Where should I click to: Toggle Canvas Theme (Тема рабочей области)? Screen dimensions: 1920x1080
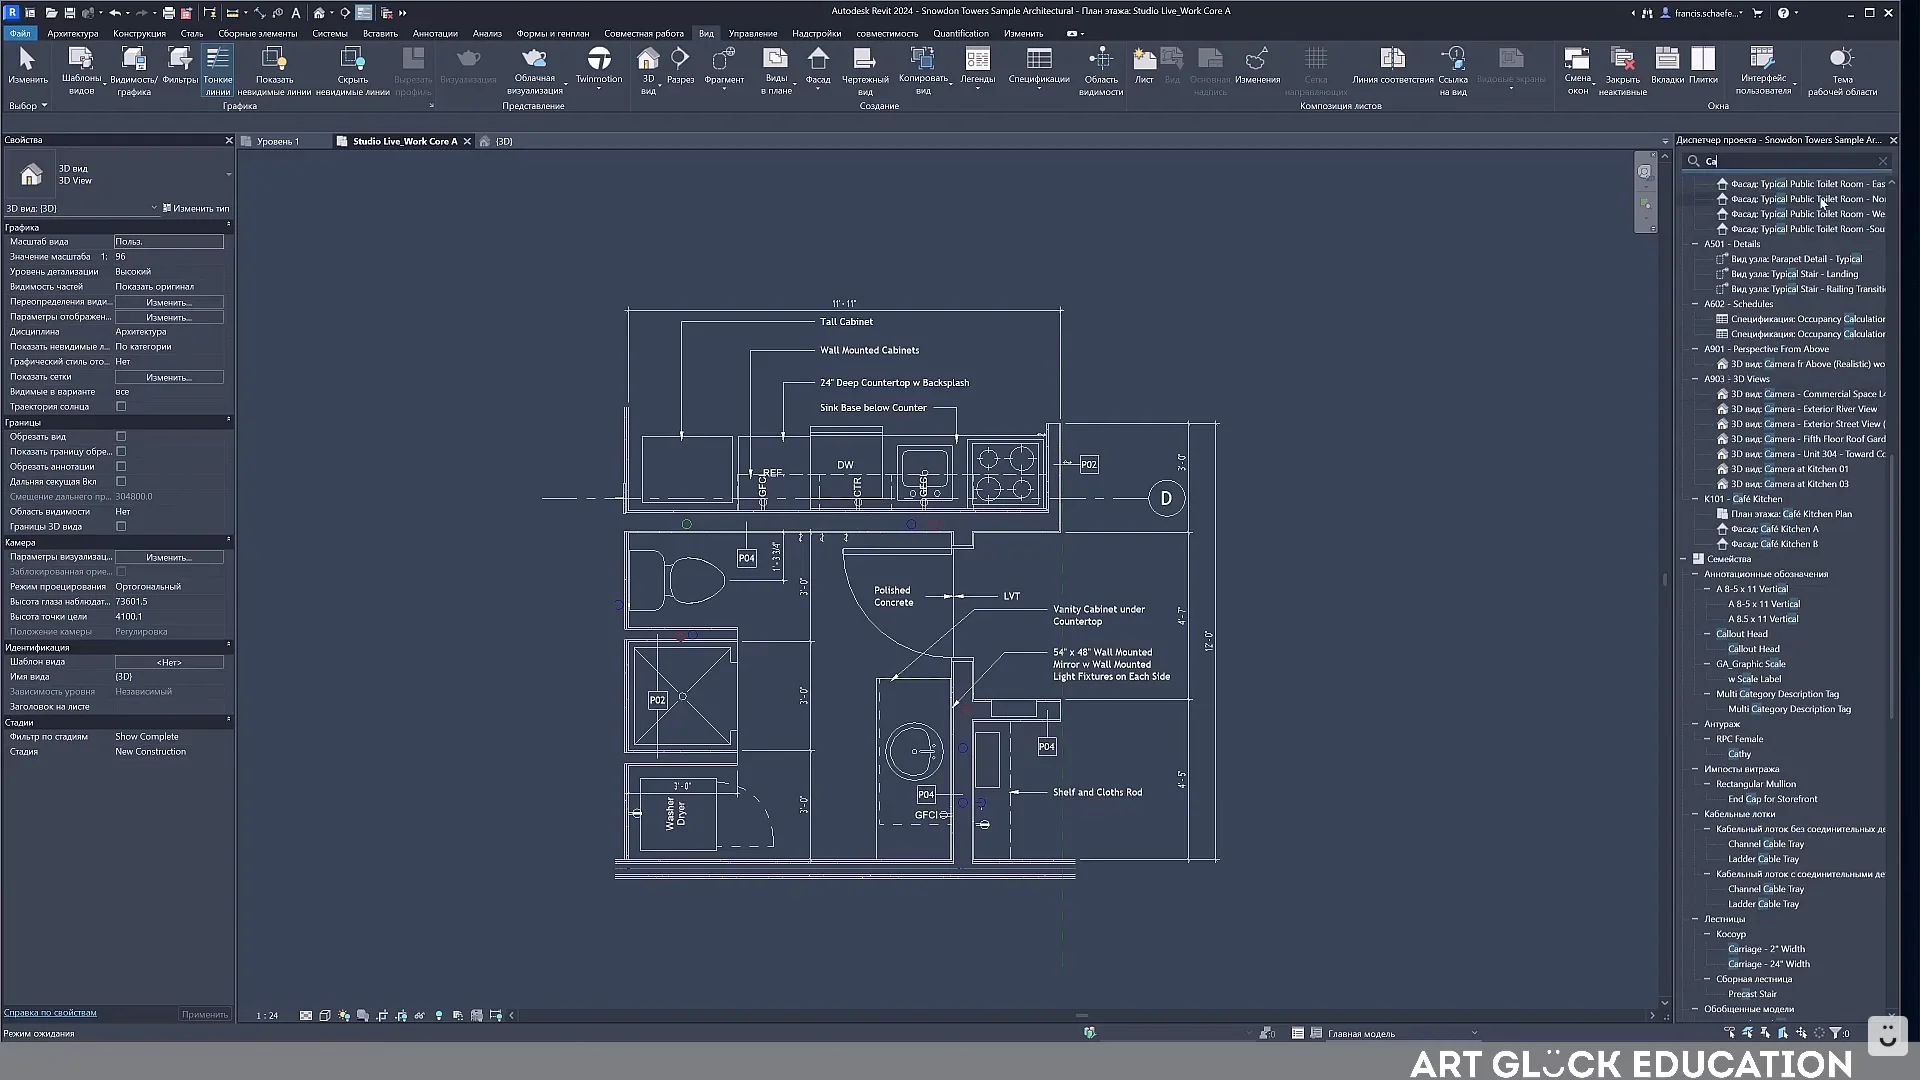(1842, 70)
